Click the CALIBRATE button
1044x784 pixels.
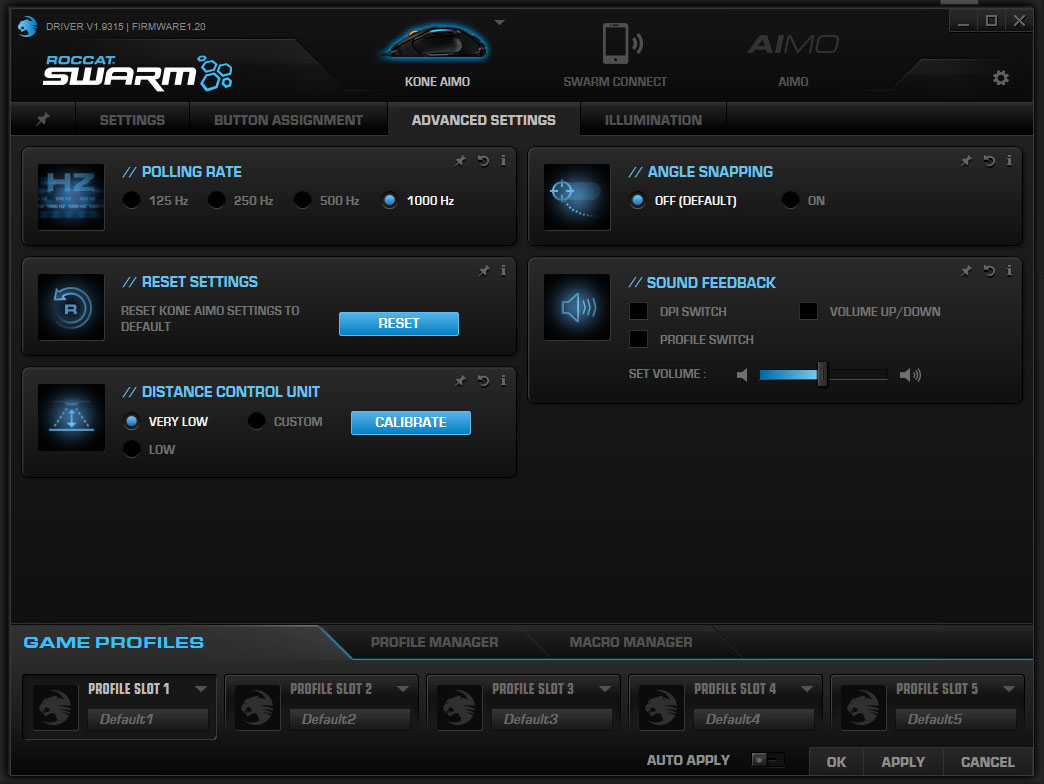pos(411,423)
